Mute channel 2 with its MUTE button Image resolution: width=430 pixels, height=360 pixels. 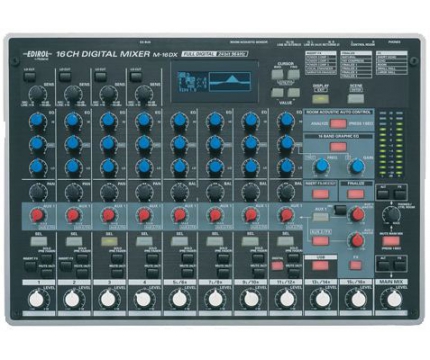pos(82,273)
